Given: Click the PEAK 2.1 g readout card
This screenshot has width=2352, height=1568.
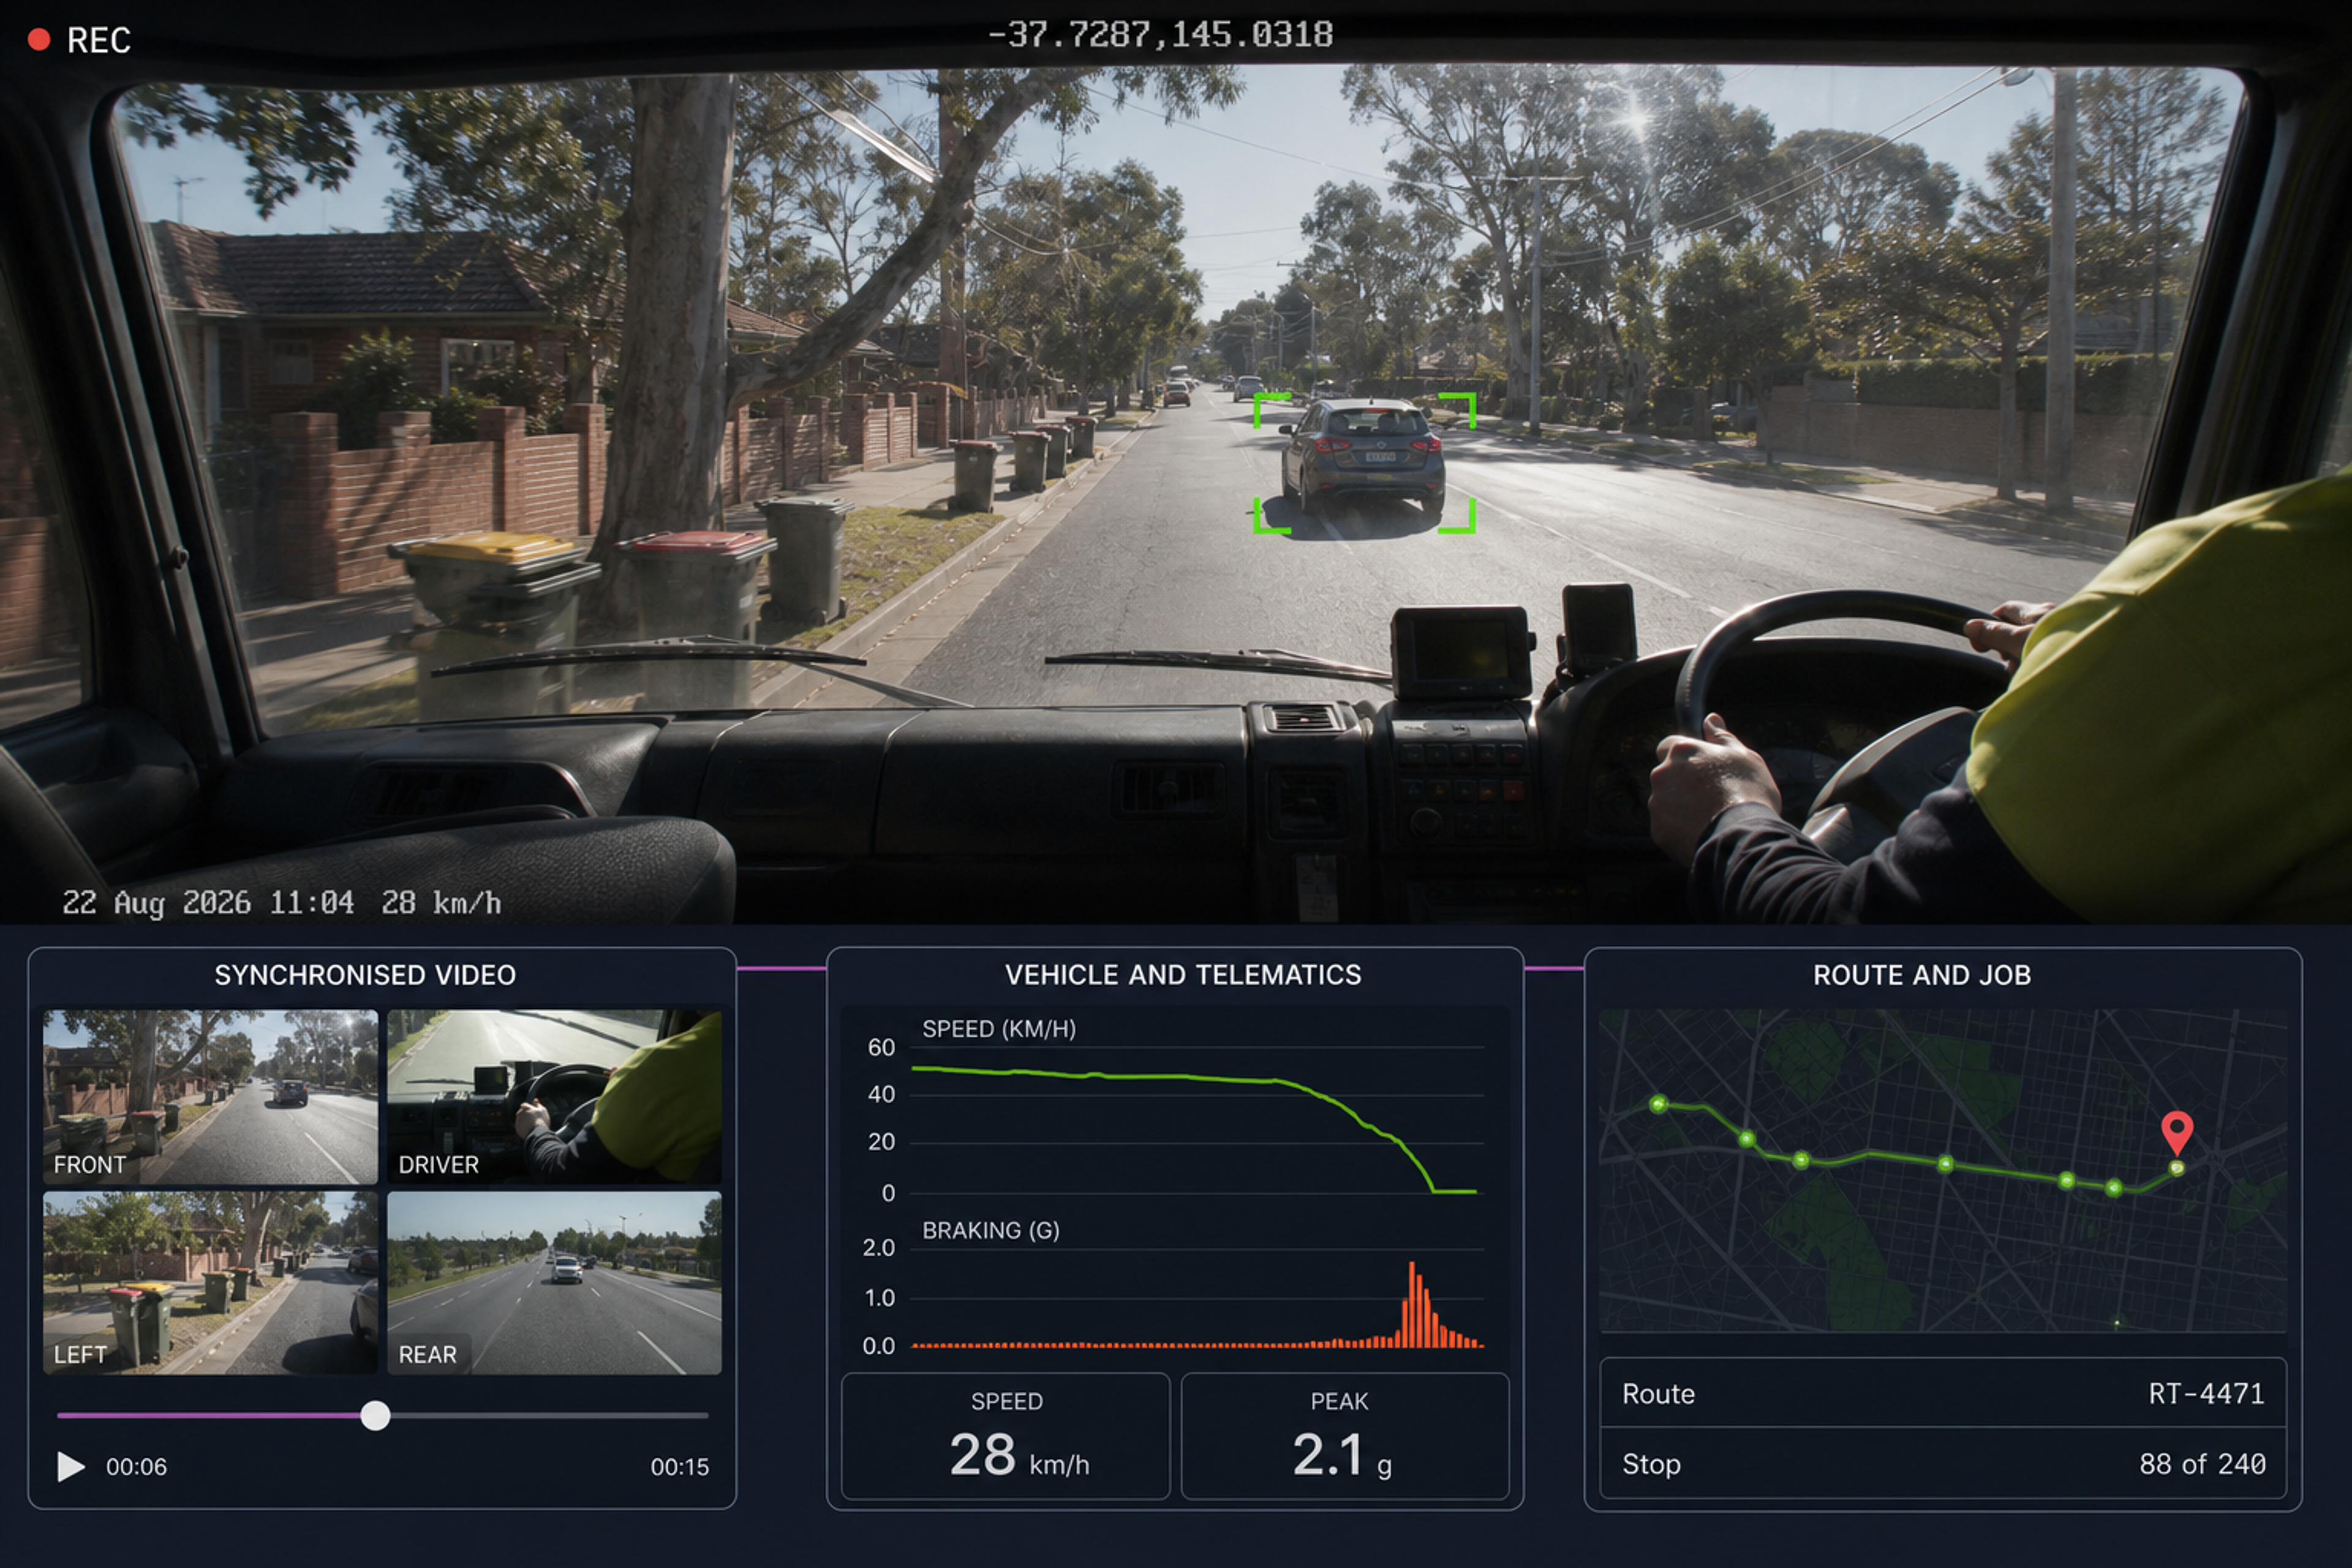Looking at the screenshot, I should (x=1345, y=1436).
